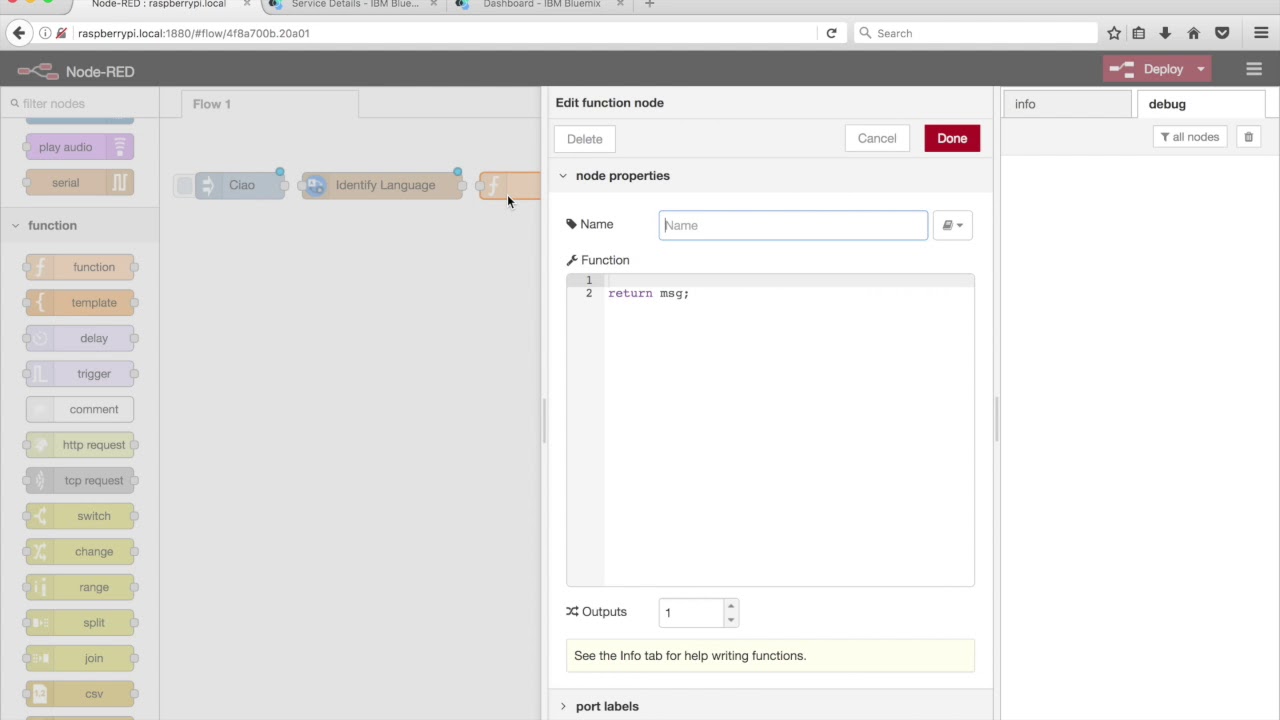1280x720 pixels.
Task: Click inside the function code editor
Action: click(x=770, y=430)
